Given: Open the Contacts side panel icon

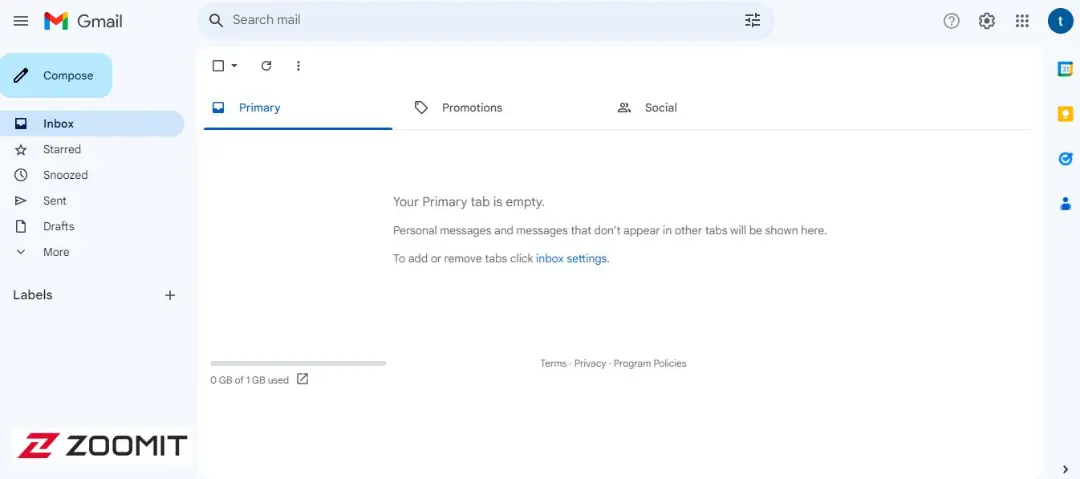Looking at the screenshot, I should tap(1065, 203).
